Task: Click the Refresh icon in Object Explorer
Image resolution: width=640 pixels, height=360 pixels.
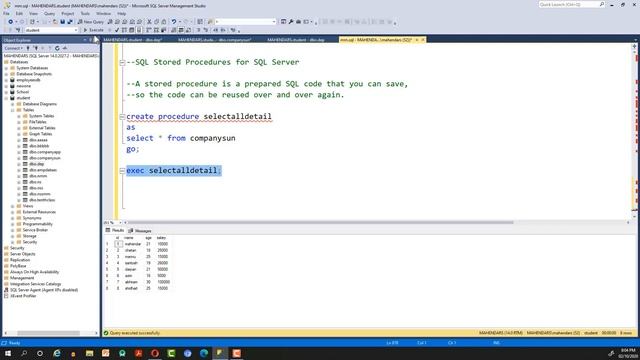Action: tap(57, 48)
